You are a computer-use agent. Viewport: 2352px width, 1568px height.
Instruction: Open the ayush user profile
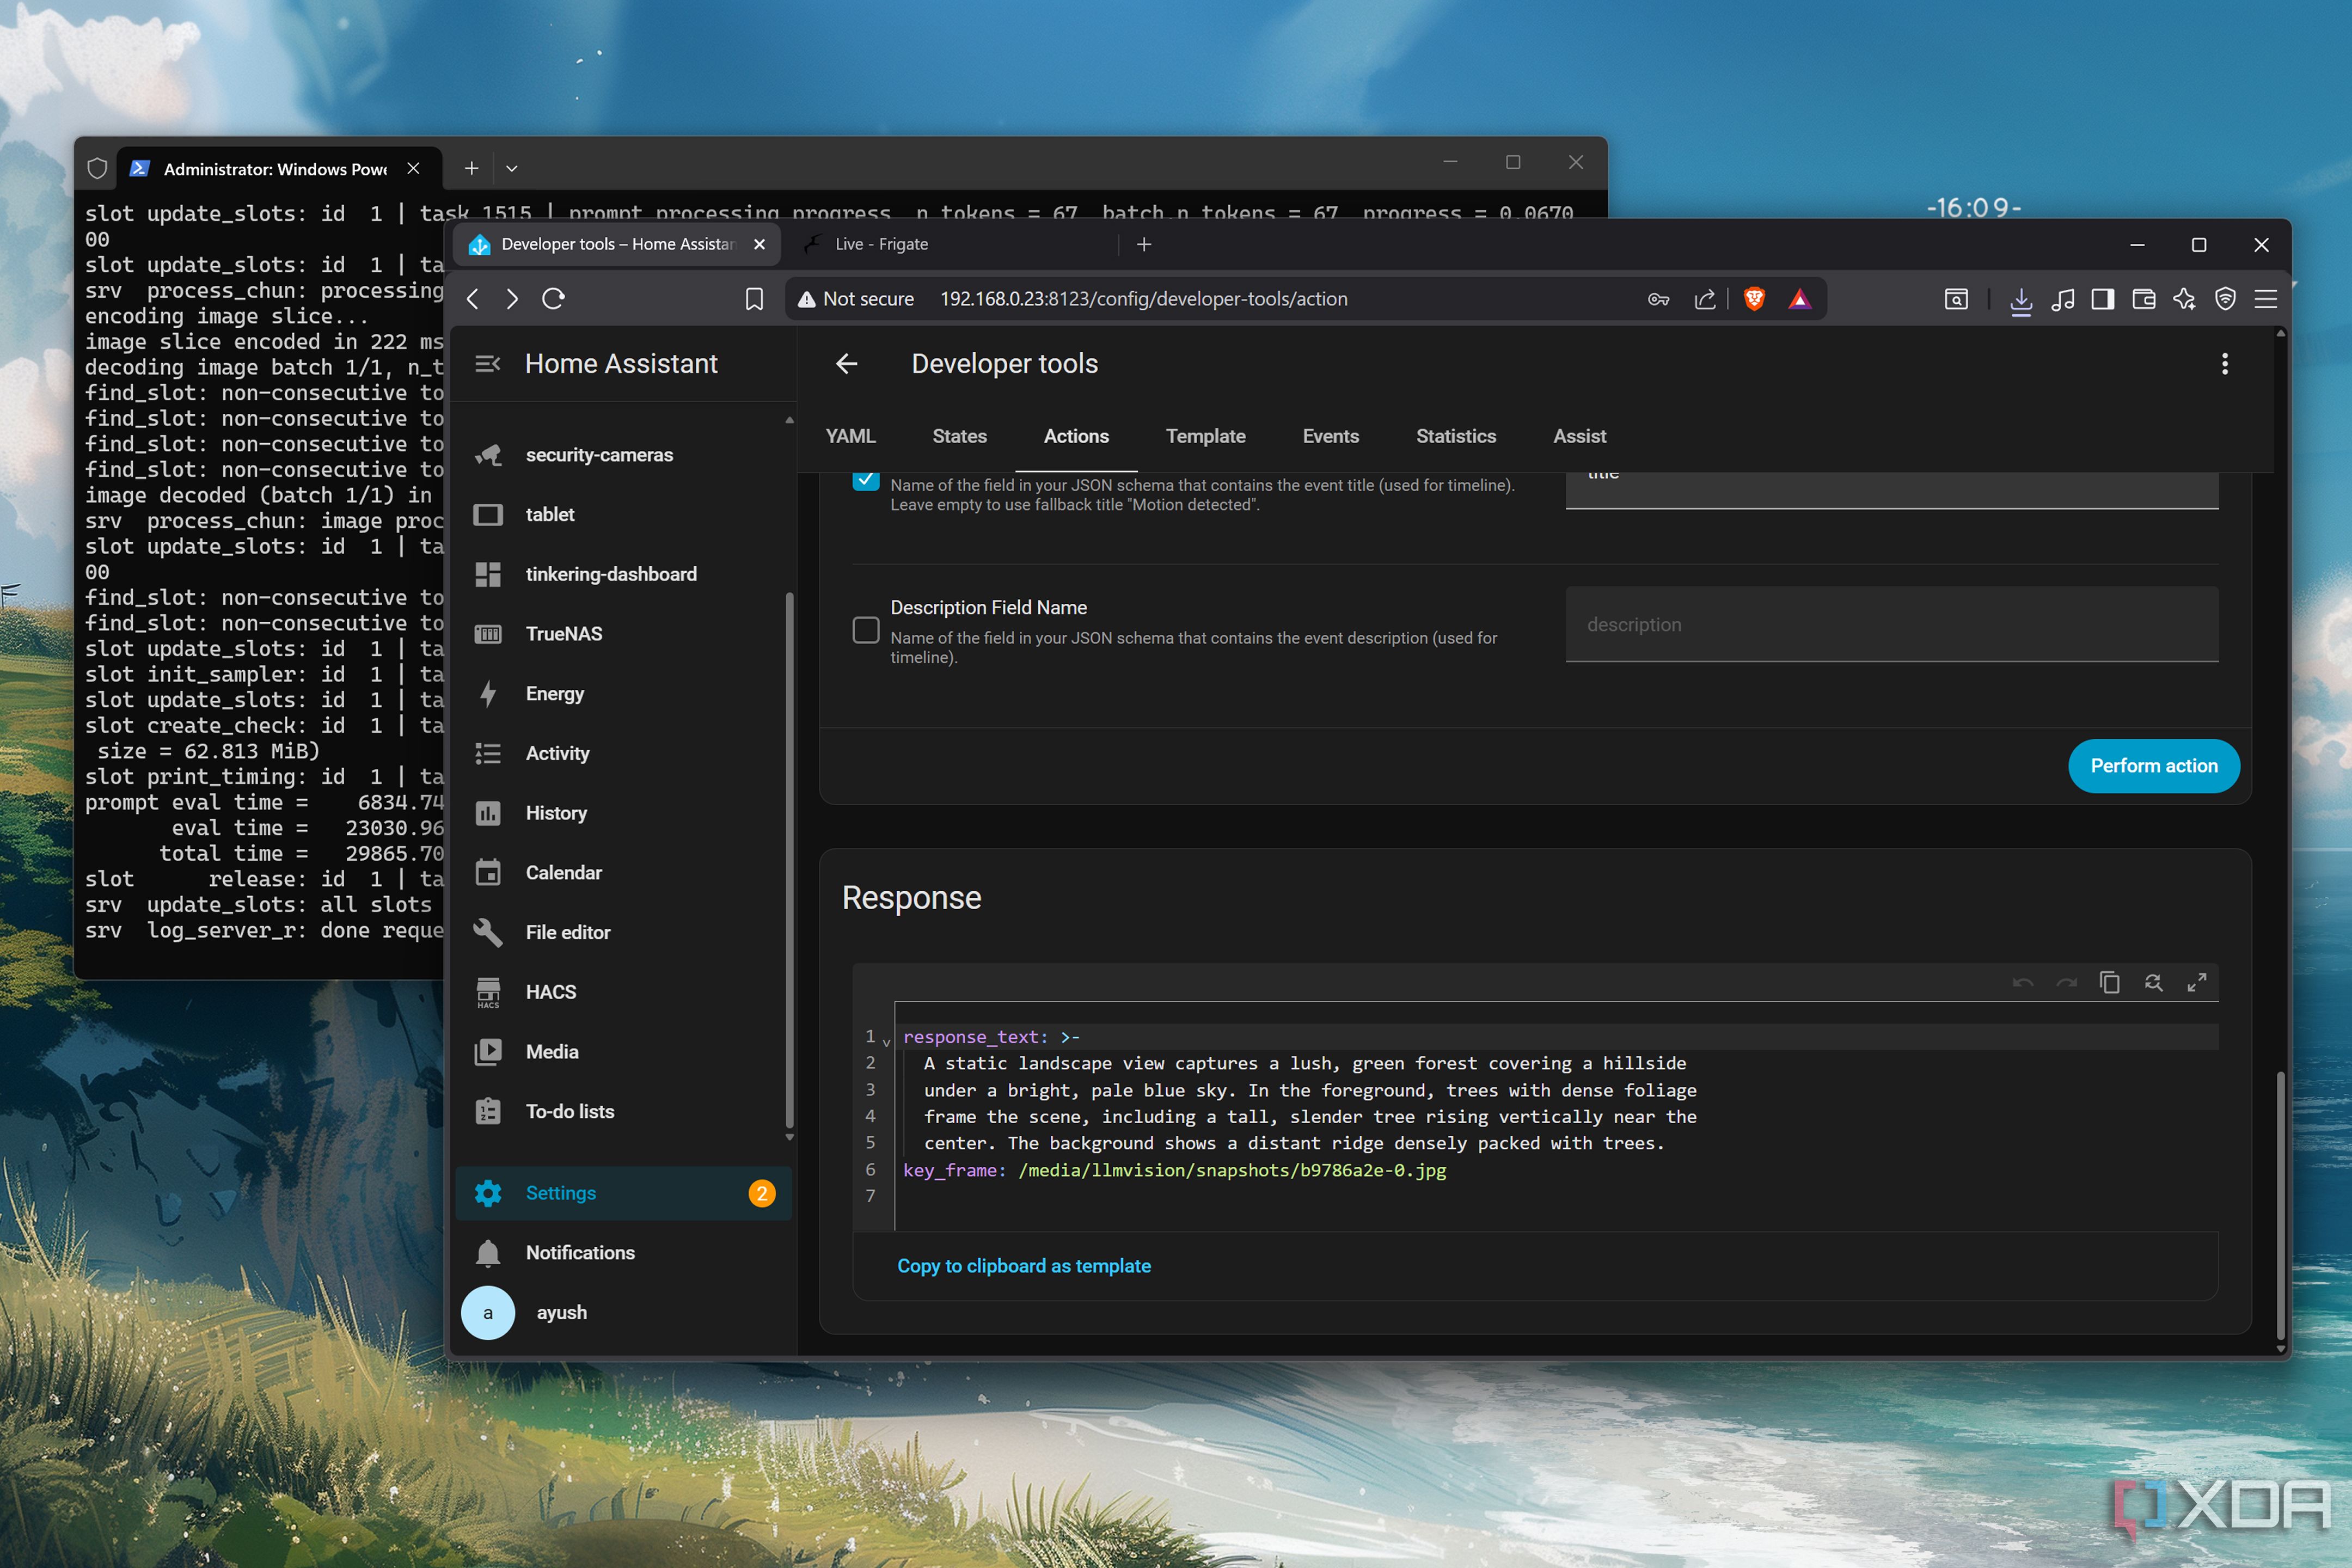click(623, 1313)
